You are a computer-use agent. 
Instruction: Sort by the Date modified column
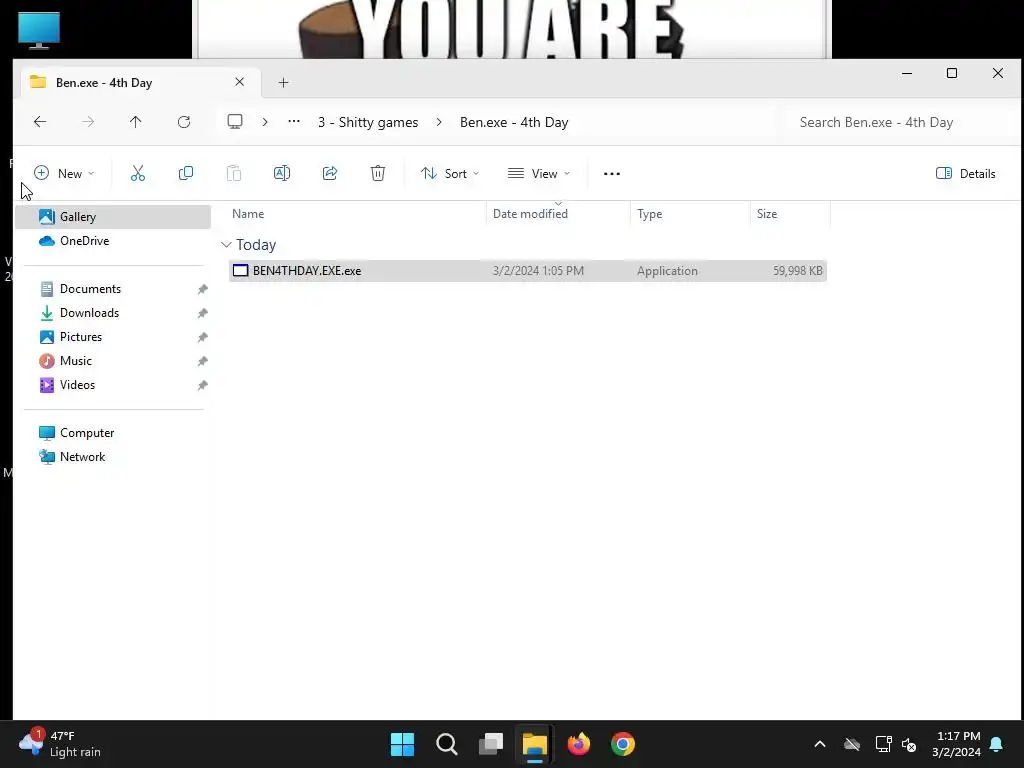coord(558,214)
